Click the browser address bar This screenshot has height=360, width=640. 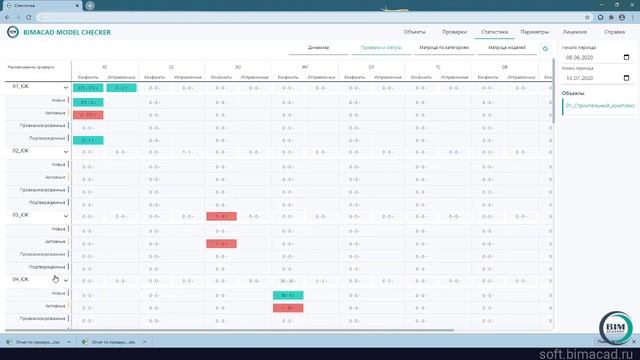coord(310,17)
